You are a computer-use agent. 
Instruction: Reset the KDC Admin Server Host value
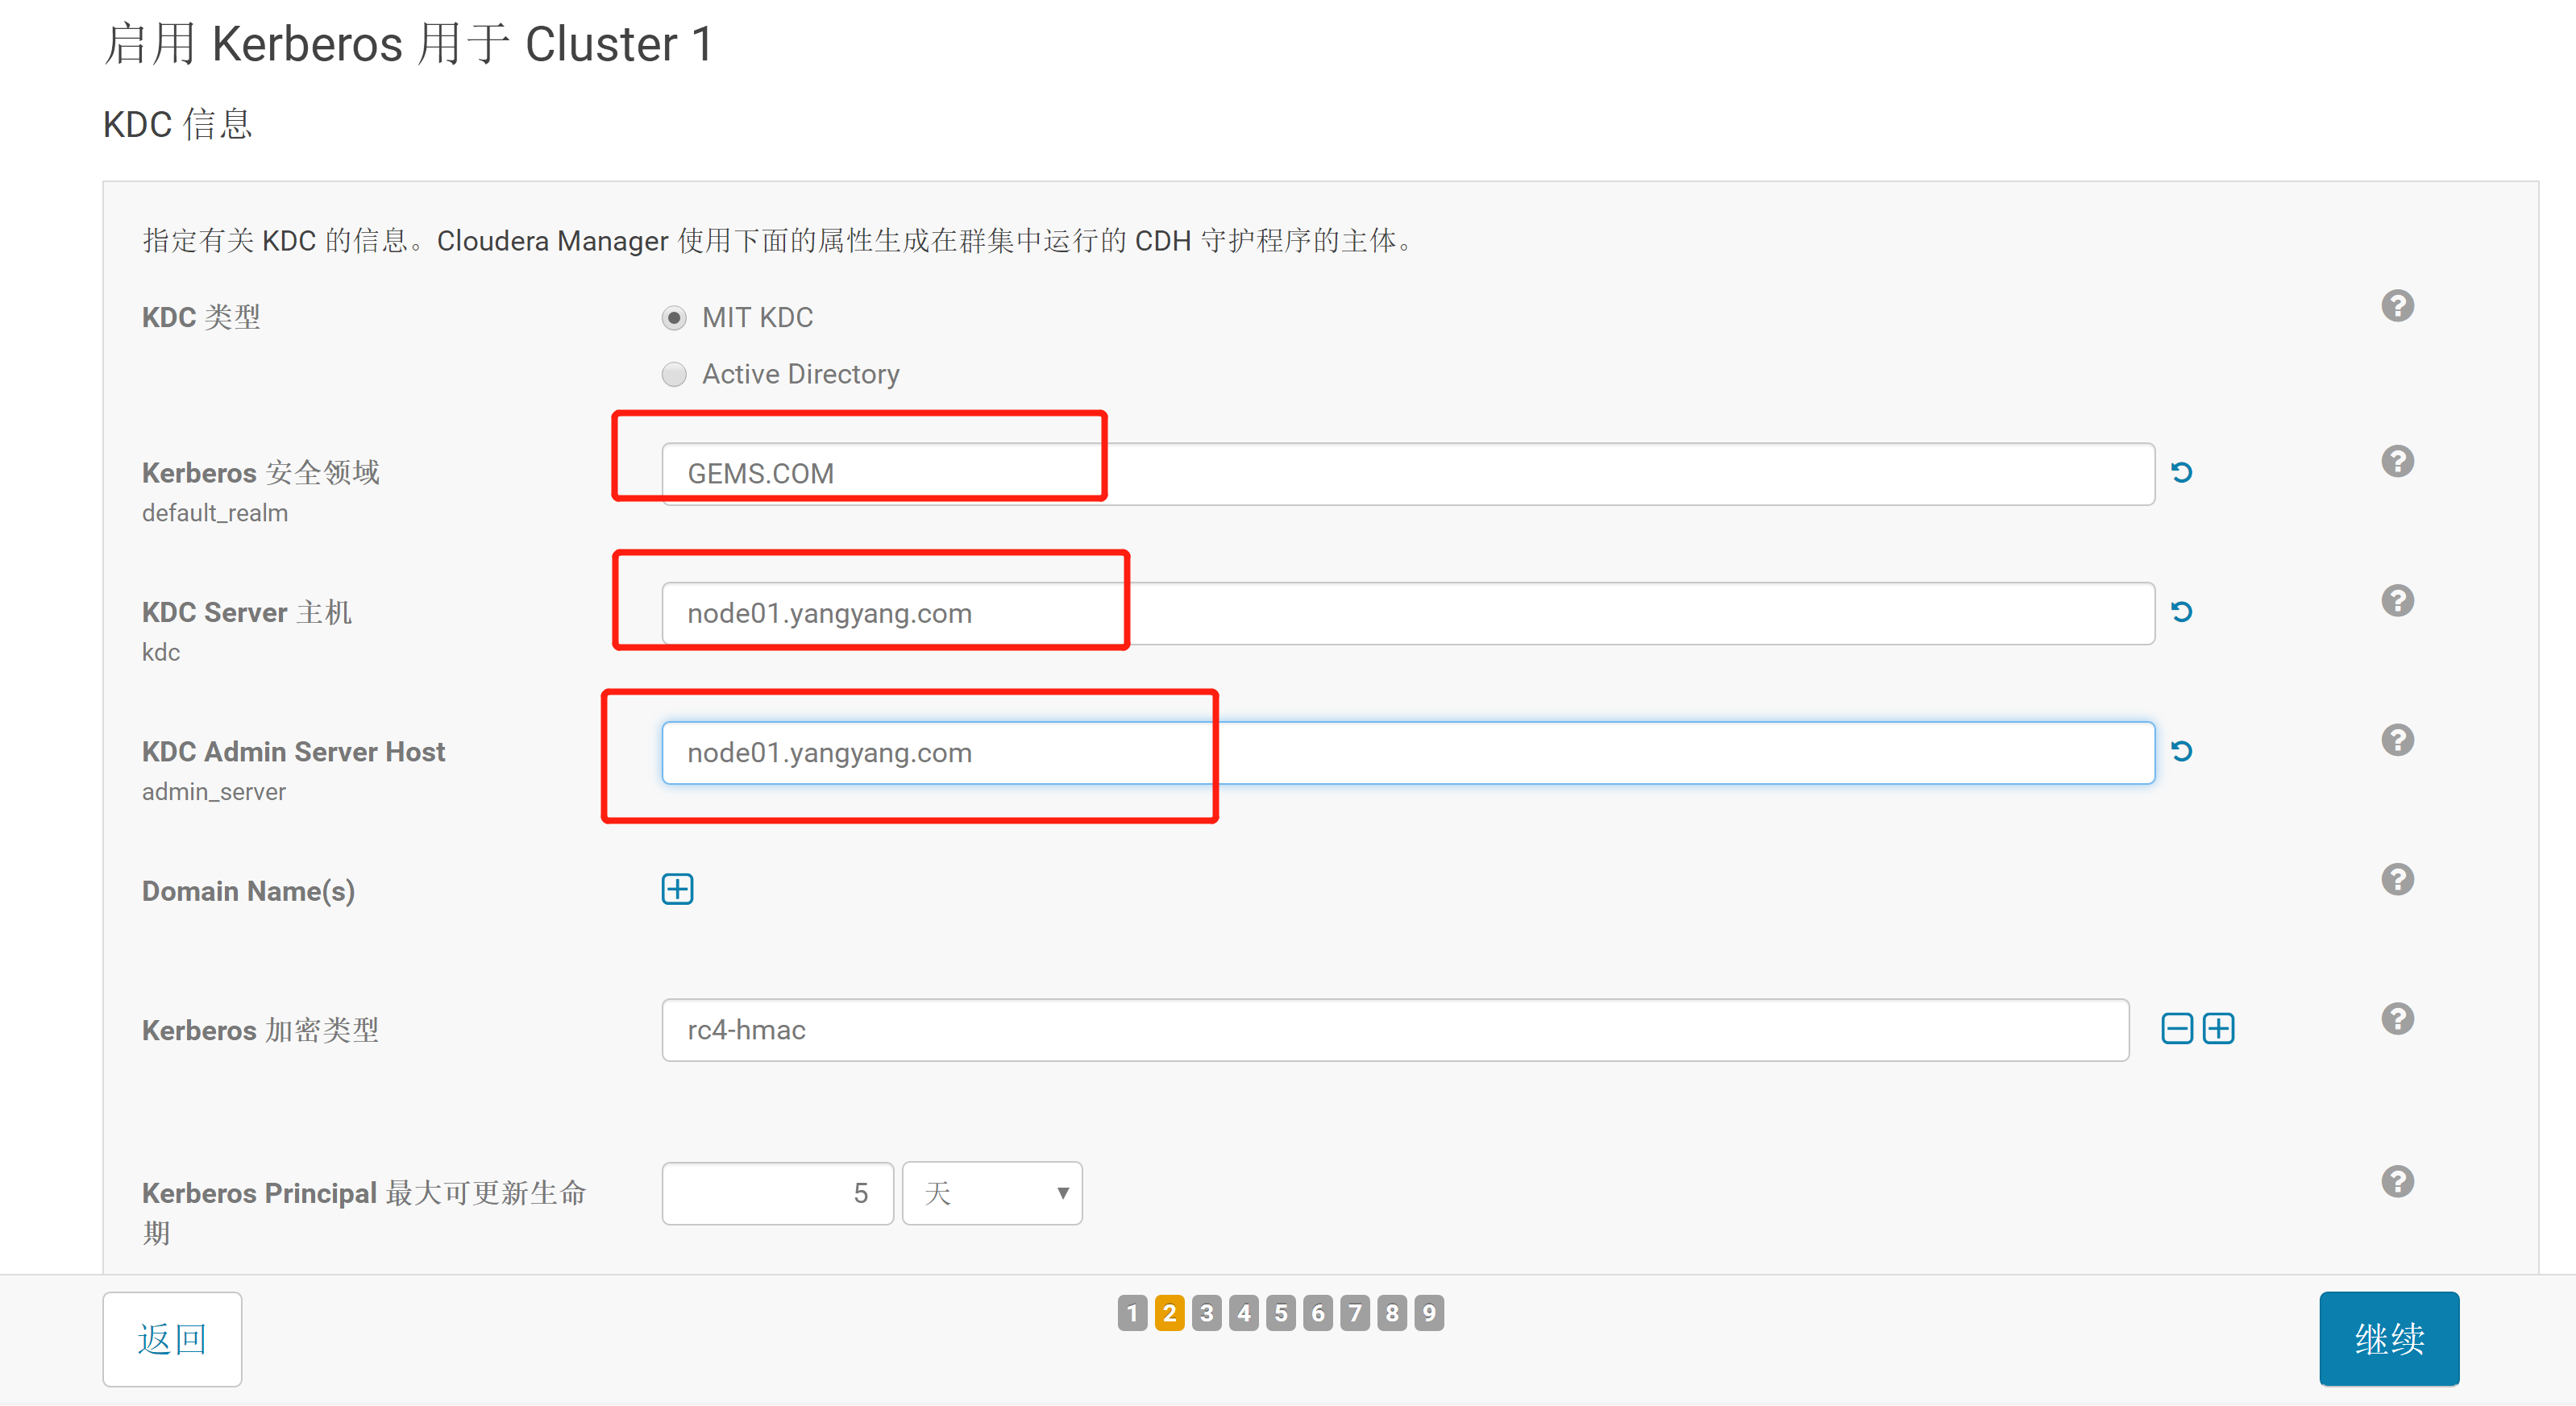[x=2182, y=751]
